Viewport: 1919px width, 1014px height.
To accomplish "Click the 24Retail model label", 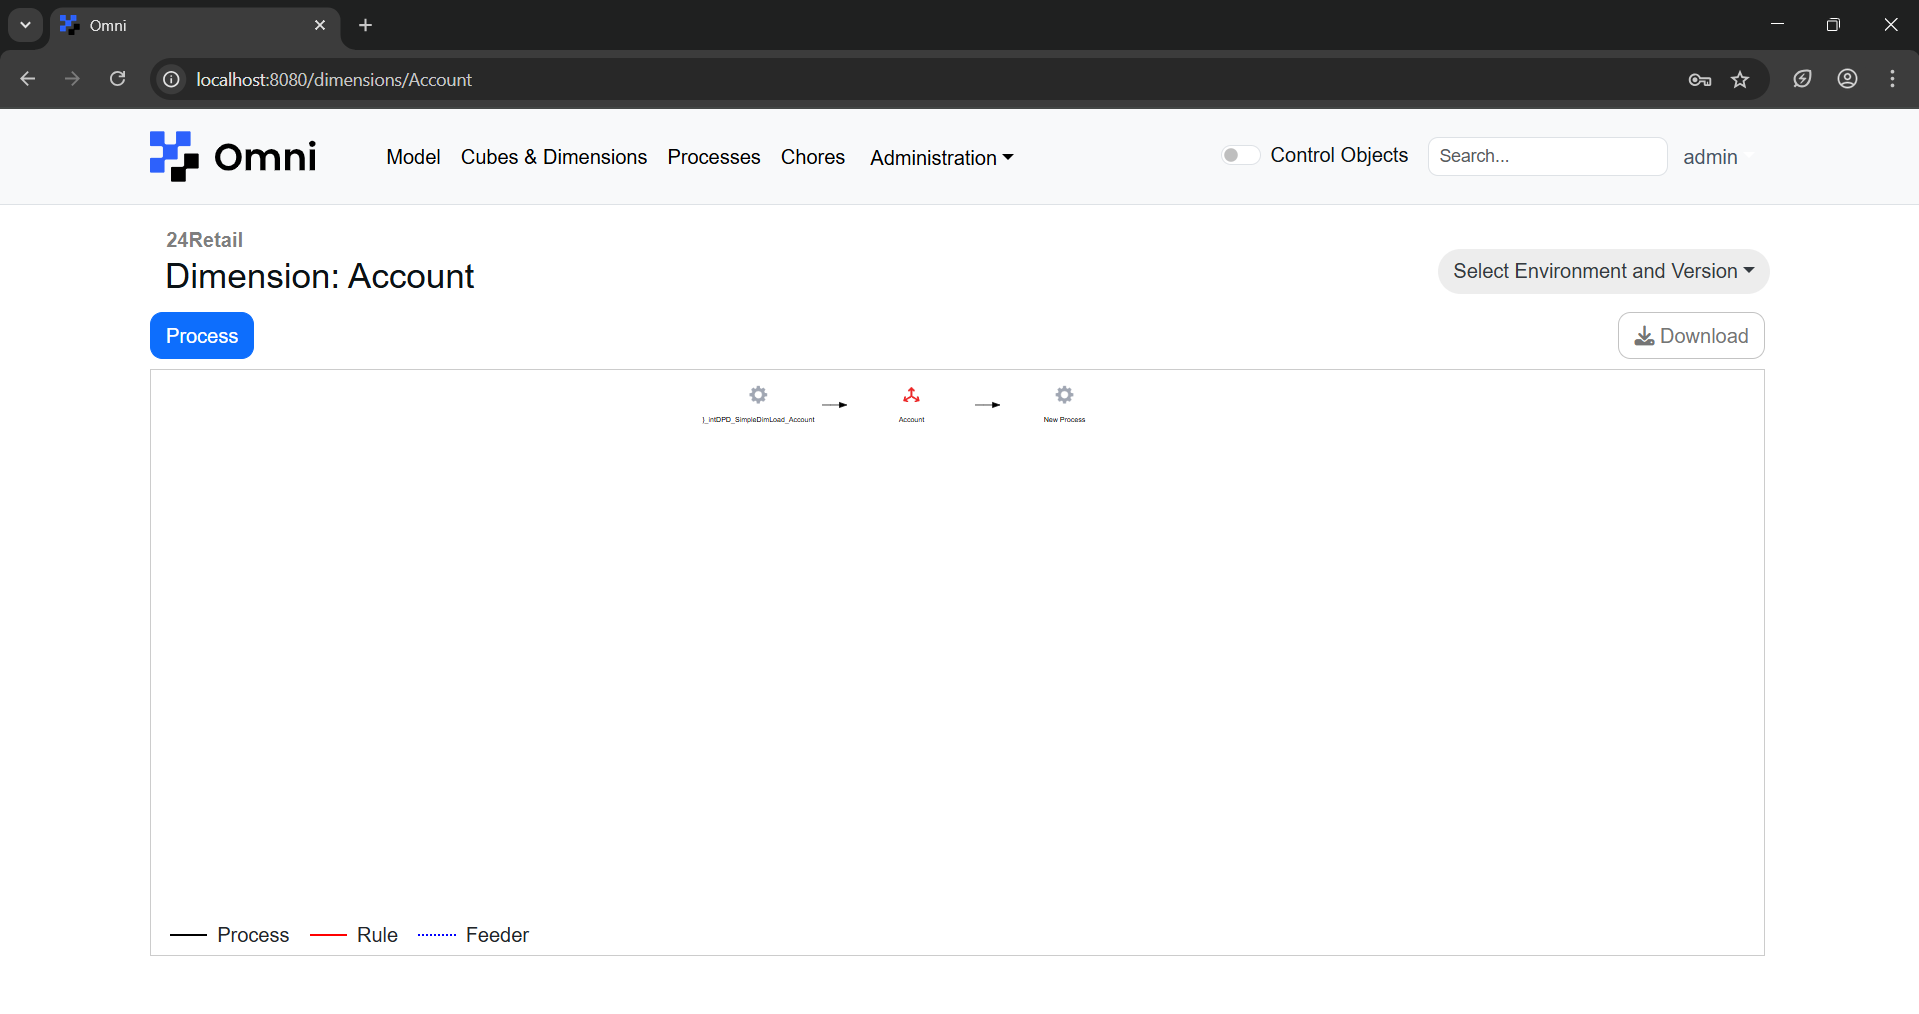I will coord(204,240).
